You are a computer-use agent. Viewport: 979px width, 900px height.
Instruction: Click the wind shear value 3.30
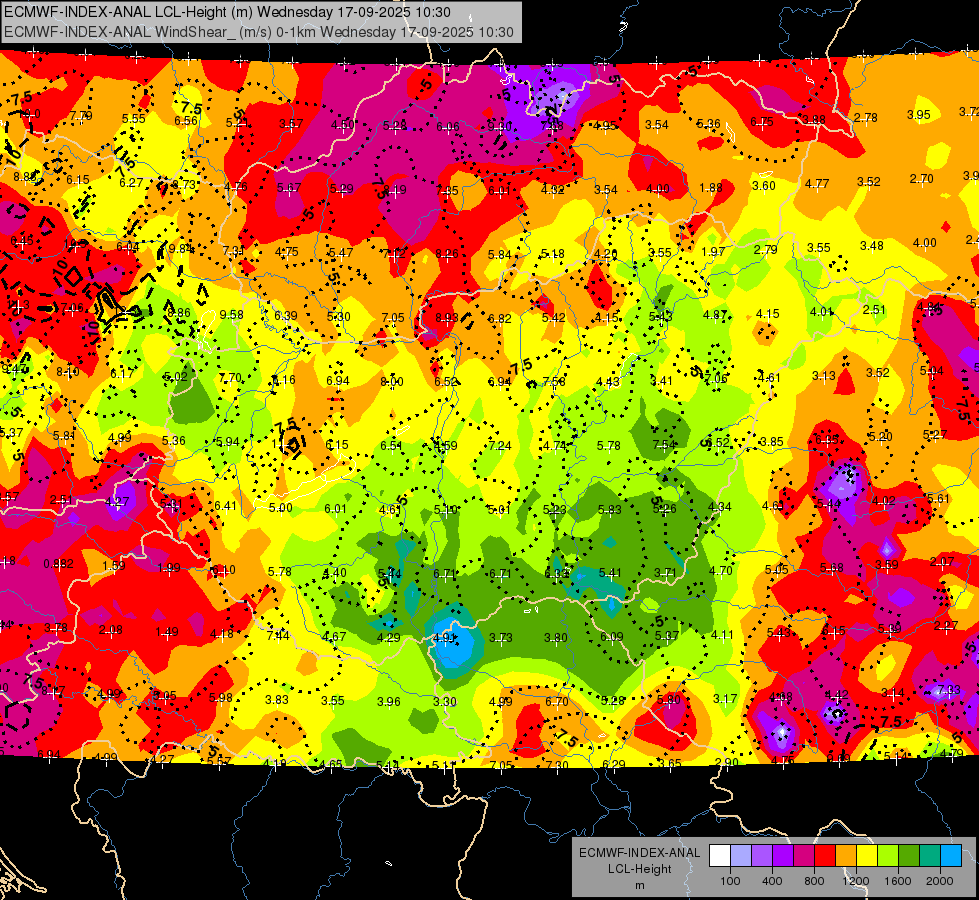445,701
